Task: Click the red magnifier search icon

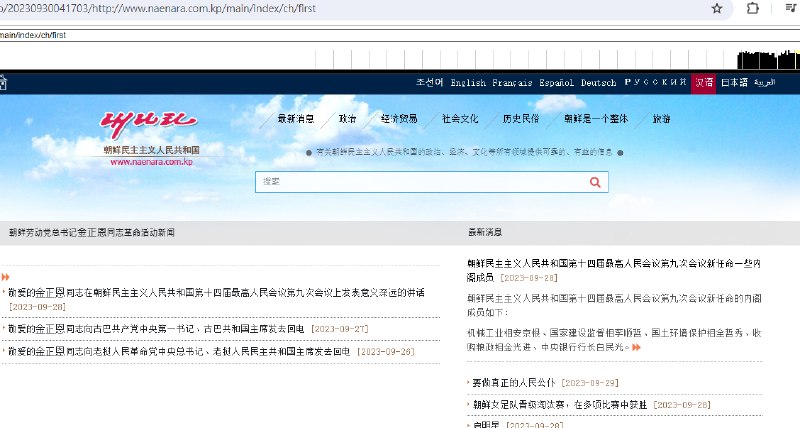Action: pos(595,182)
